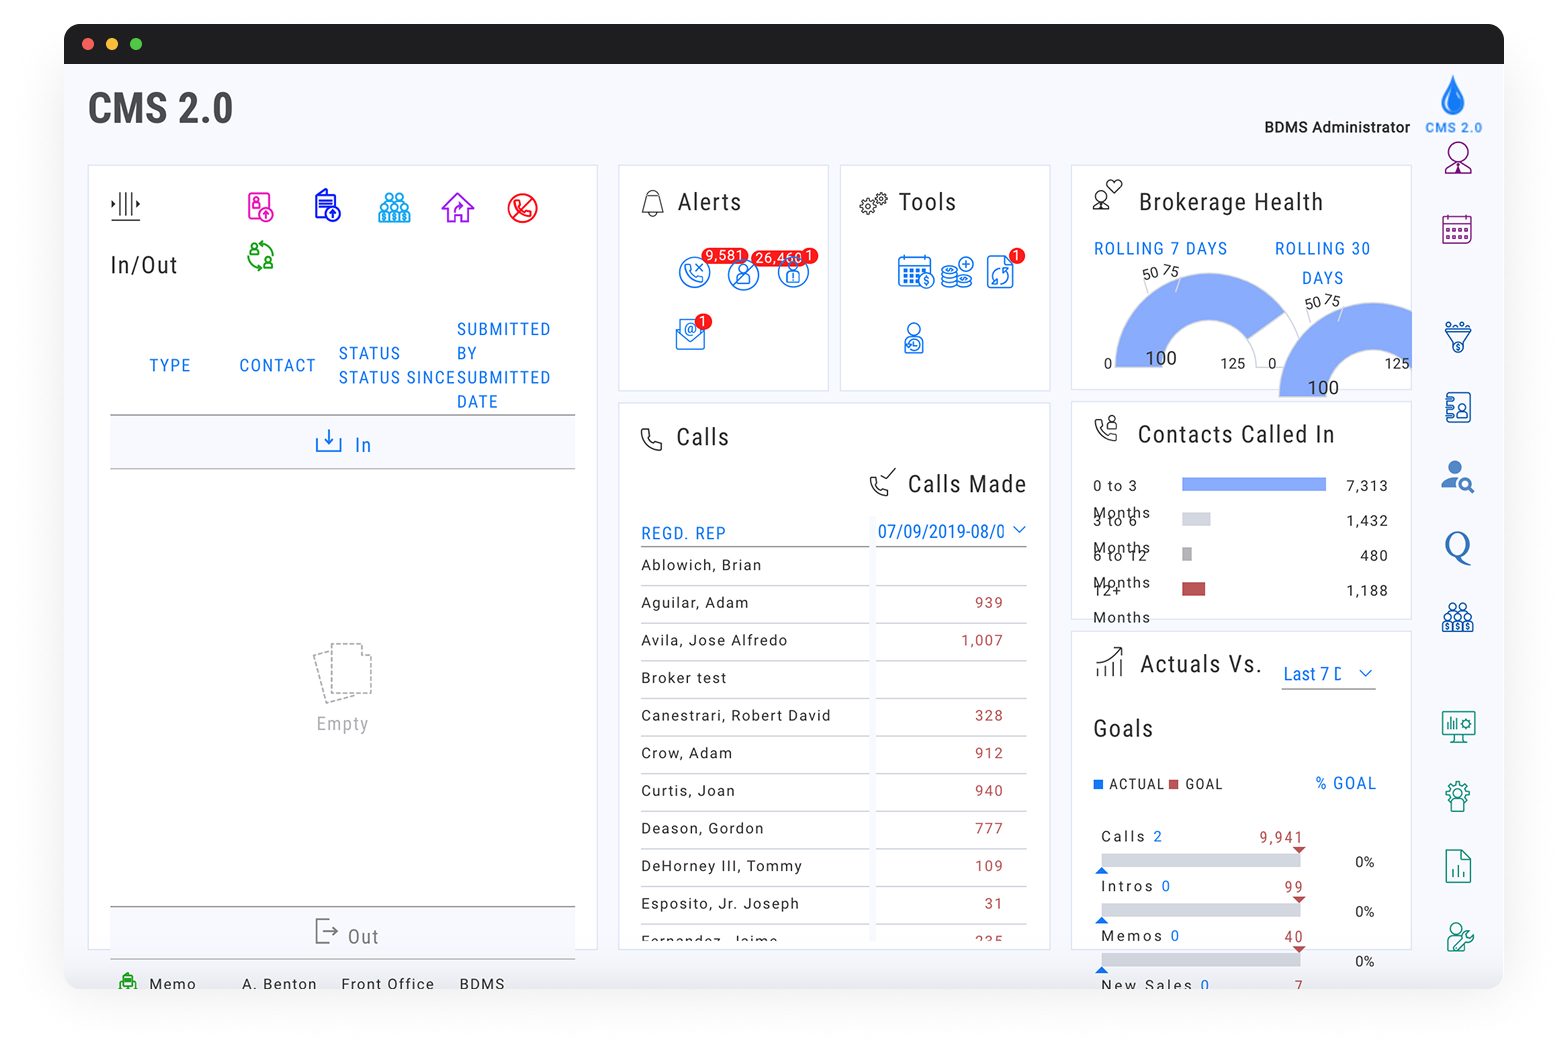1568x1053 pixels.
Task: Select the Ablowich, Brian row
Action: (x=834, y=566)
